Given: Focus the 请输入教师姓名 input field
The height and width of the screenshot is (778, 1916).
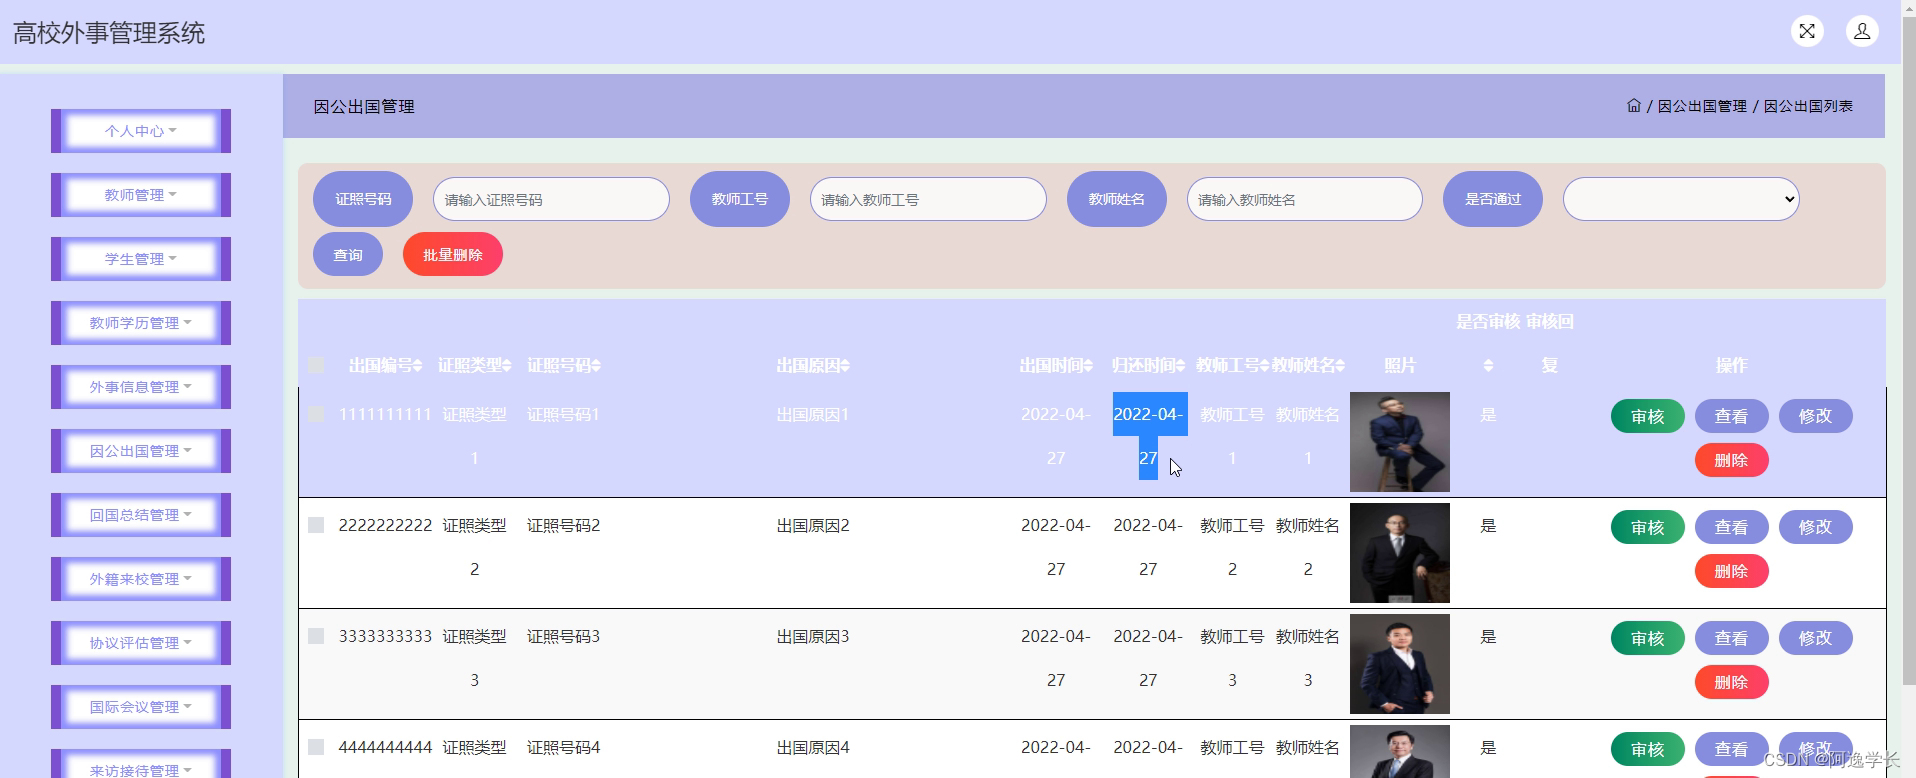Looking at the screenshot, I should pyautogui.click(x=1305, y=199).
